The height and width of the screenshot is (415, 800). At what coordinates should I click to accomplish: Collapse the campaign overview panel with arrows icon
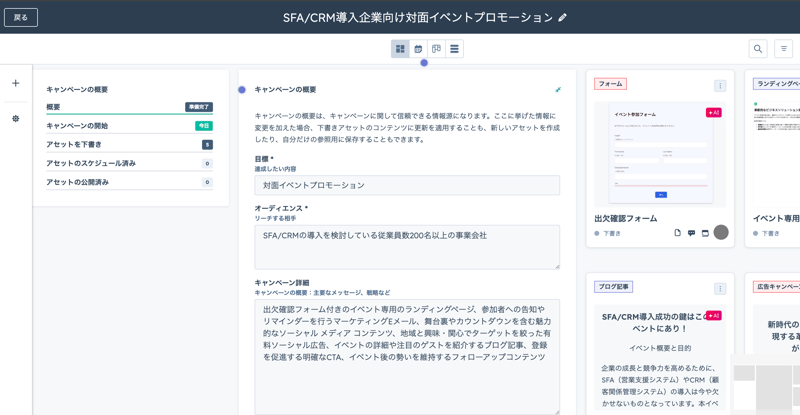pyautogui.click(x=558, y=90)
